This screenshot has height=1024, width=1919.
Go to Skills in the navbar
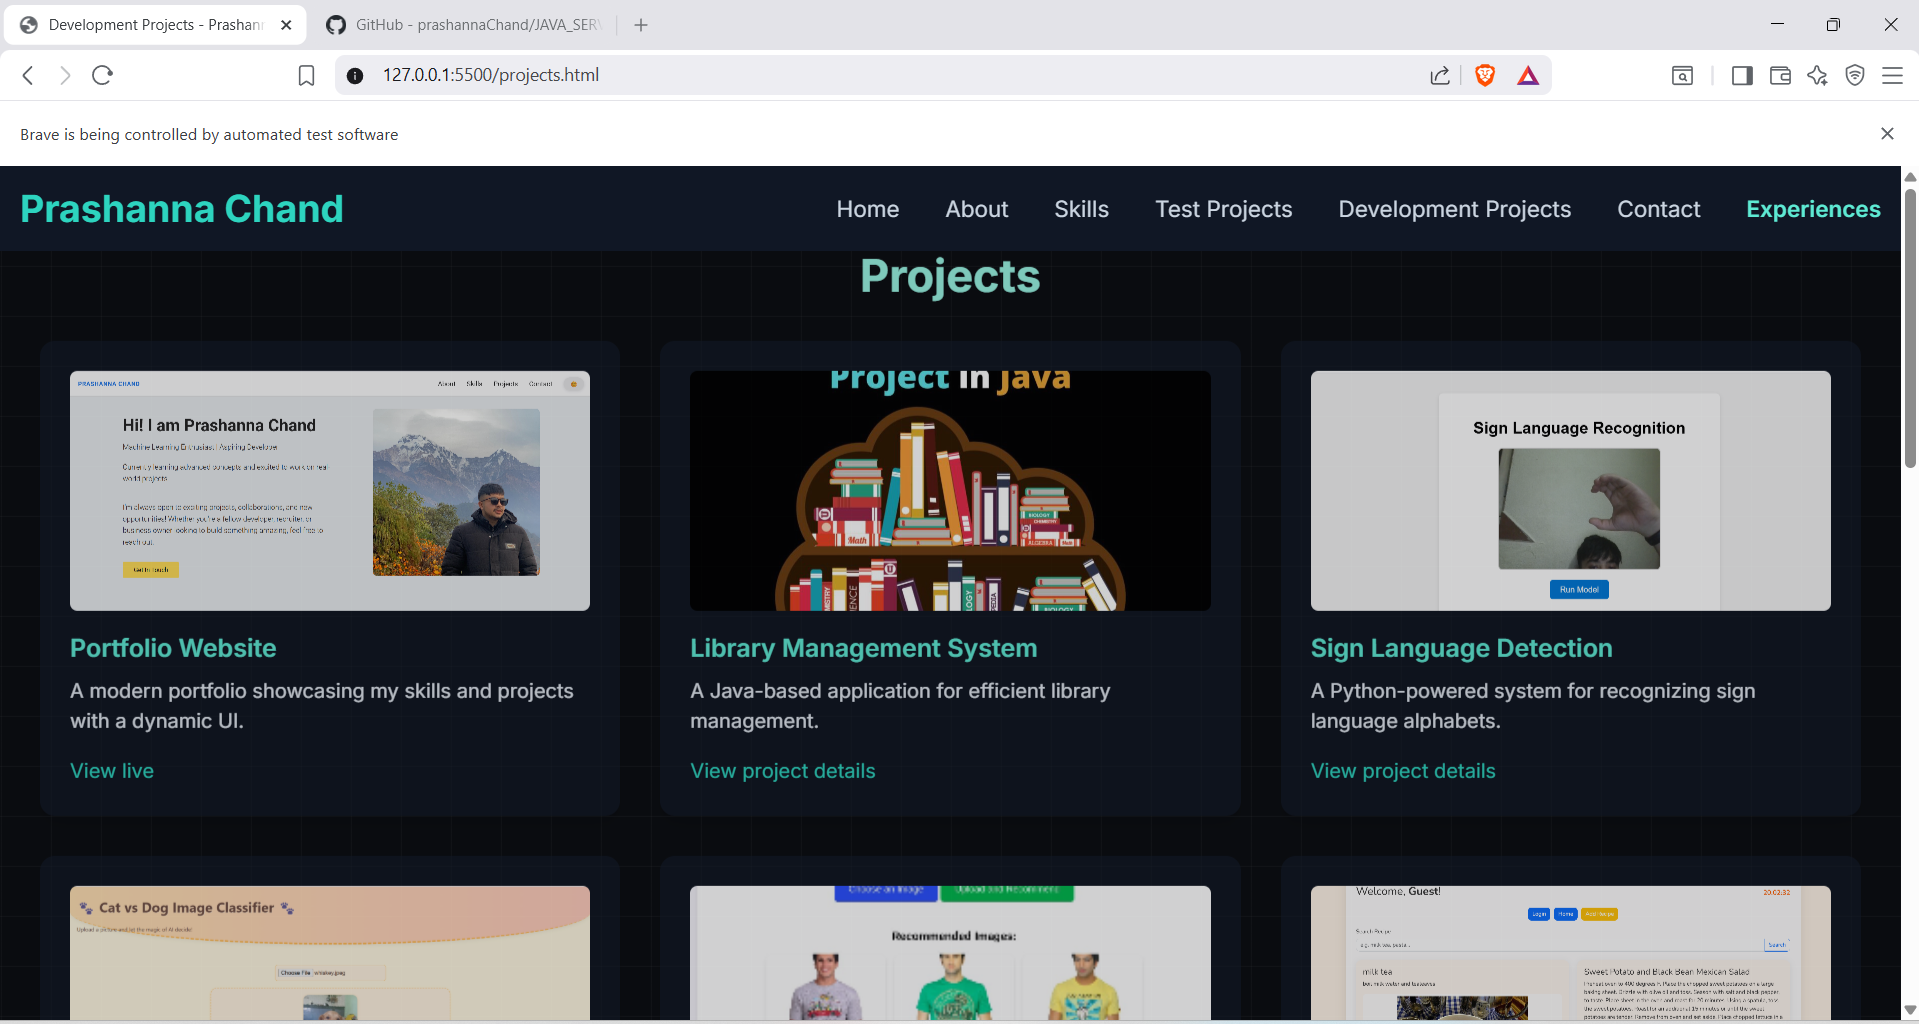(x=1081, y=209)
